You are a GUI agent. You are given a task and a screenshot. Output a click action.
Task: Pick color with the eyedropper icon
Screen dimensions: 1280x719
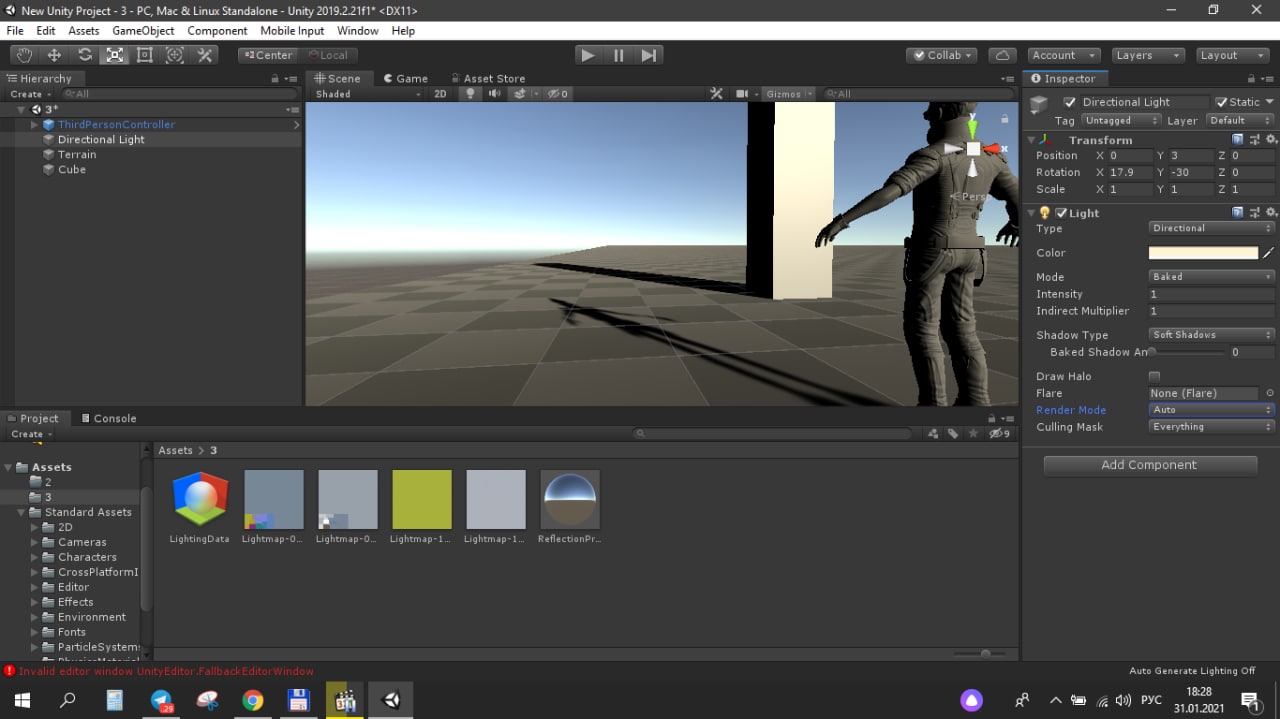click(1269, 253)
